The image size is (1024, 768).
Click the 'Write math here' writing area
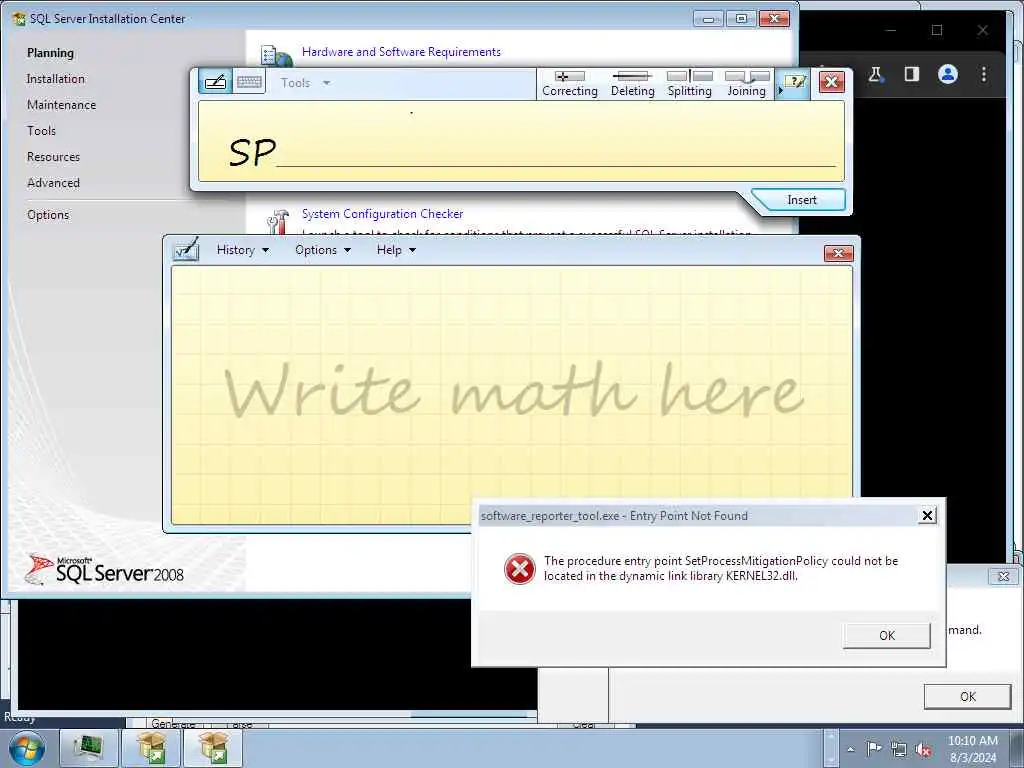512,394
